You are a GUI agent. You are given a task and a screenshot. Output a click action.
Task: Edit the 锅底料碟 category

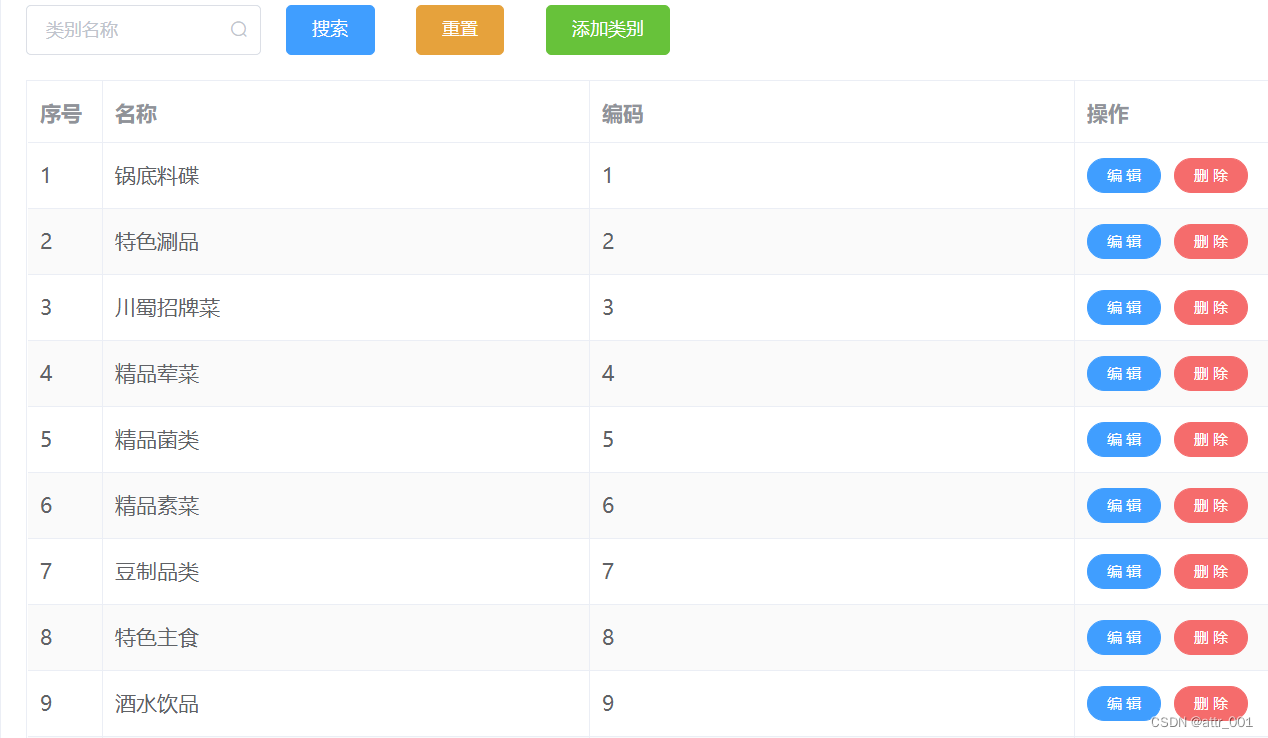[x=1123, y=175]
